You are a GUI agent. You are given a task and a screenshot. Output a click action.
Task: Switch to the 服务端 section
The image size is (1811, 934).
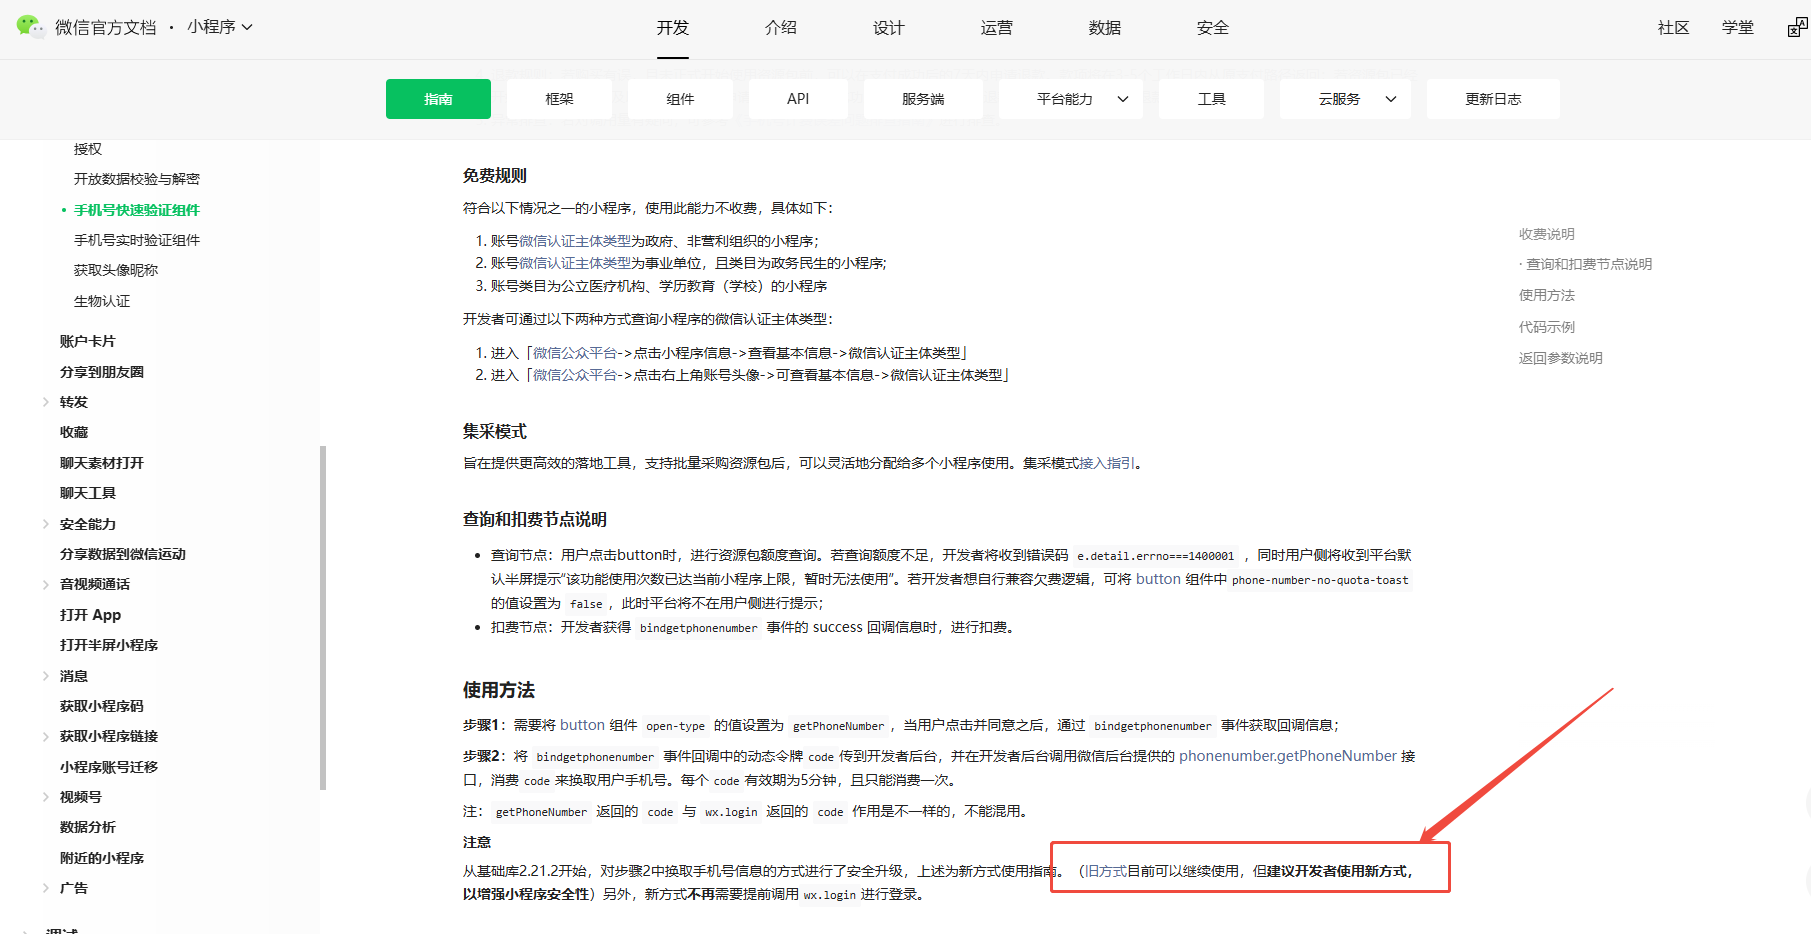pos(923,99)
